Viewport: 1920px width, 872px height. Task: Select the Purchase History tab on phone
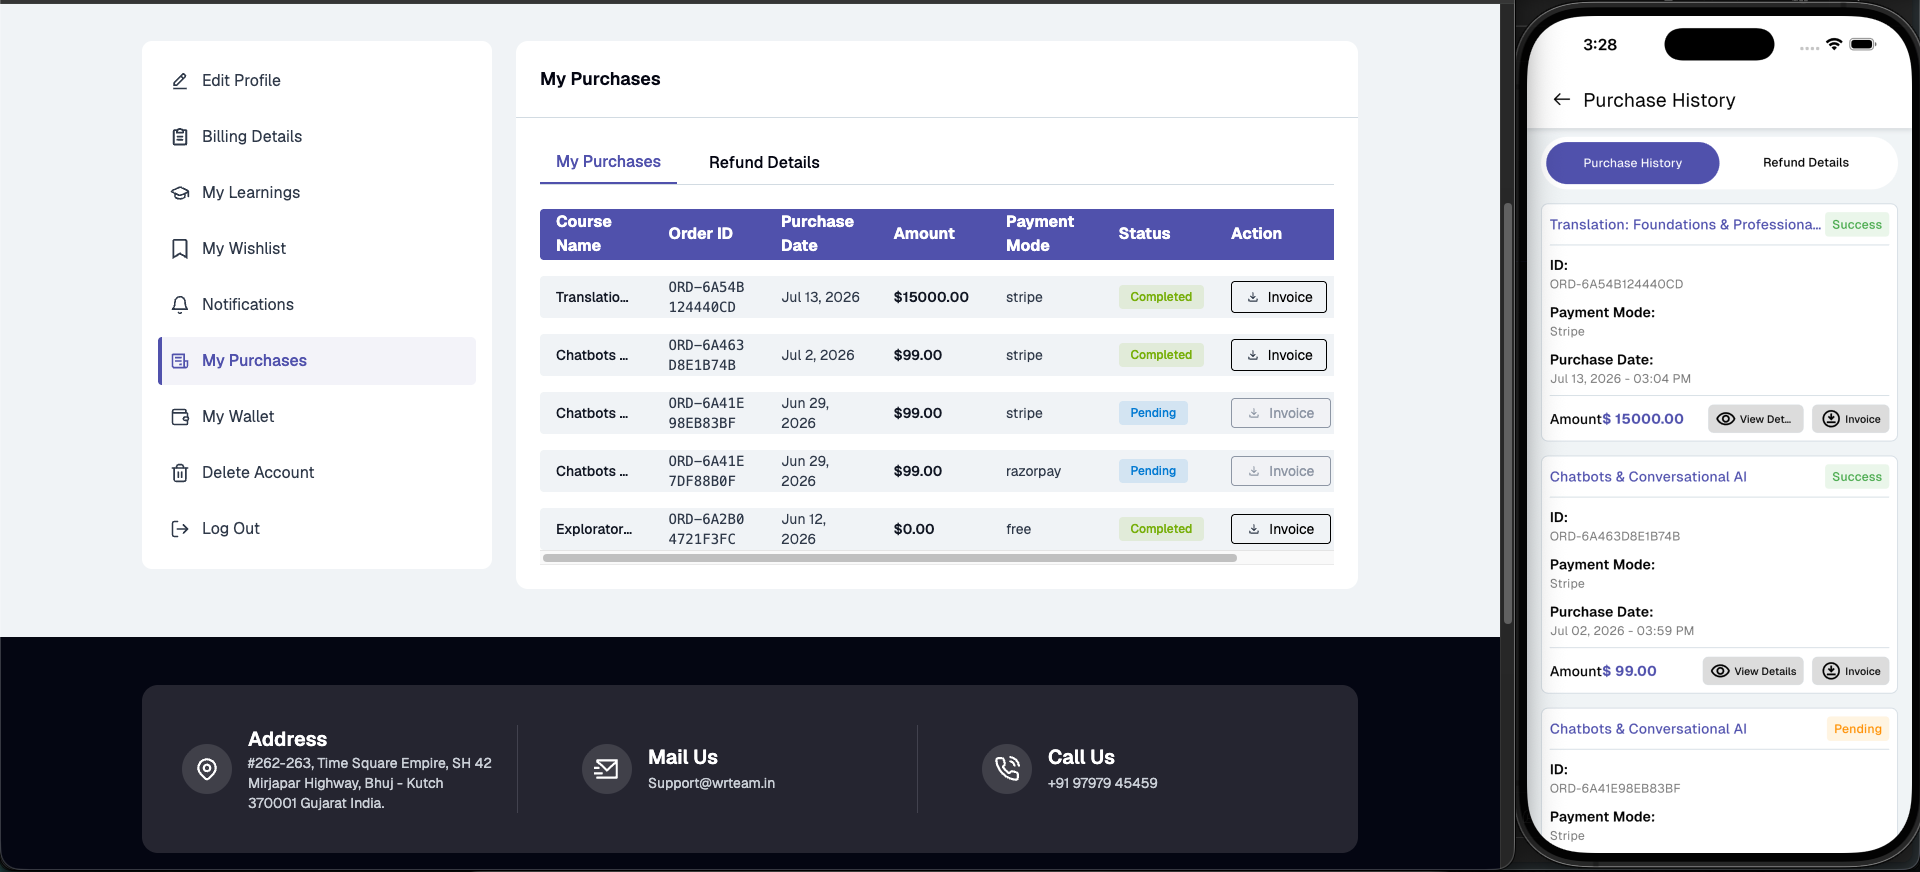pos(1633,163)
